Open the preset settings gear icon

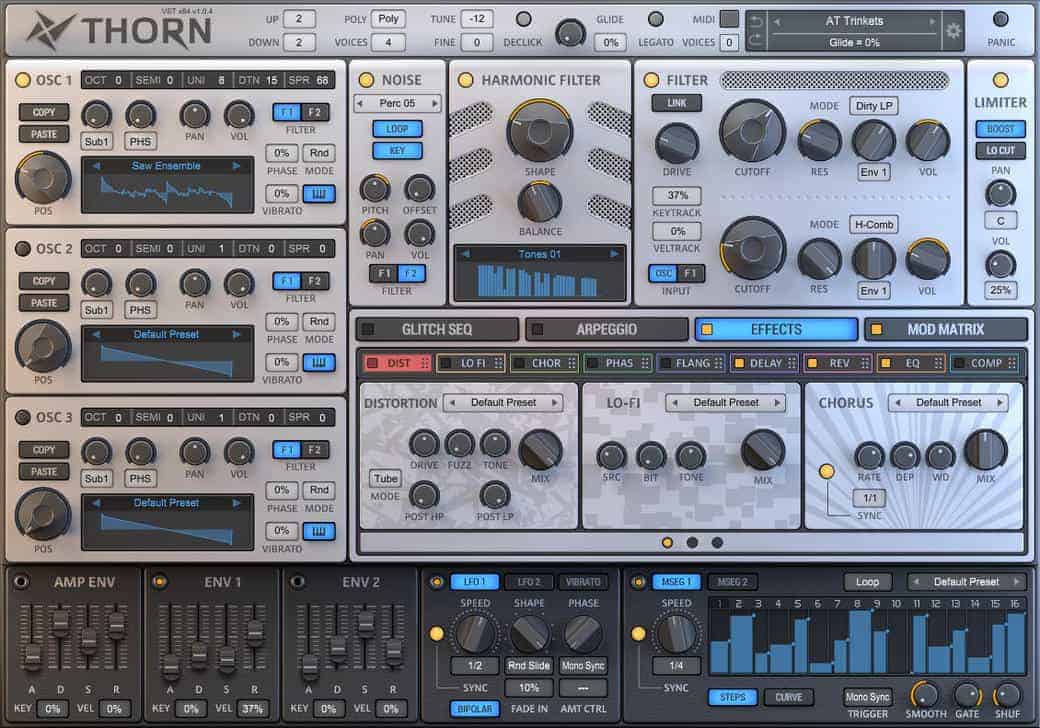tap(953, 30)
